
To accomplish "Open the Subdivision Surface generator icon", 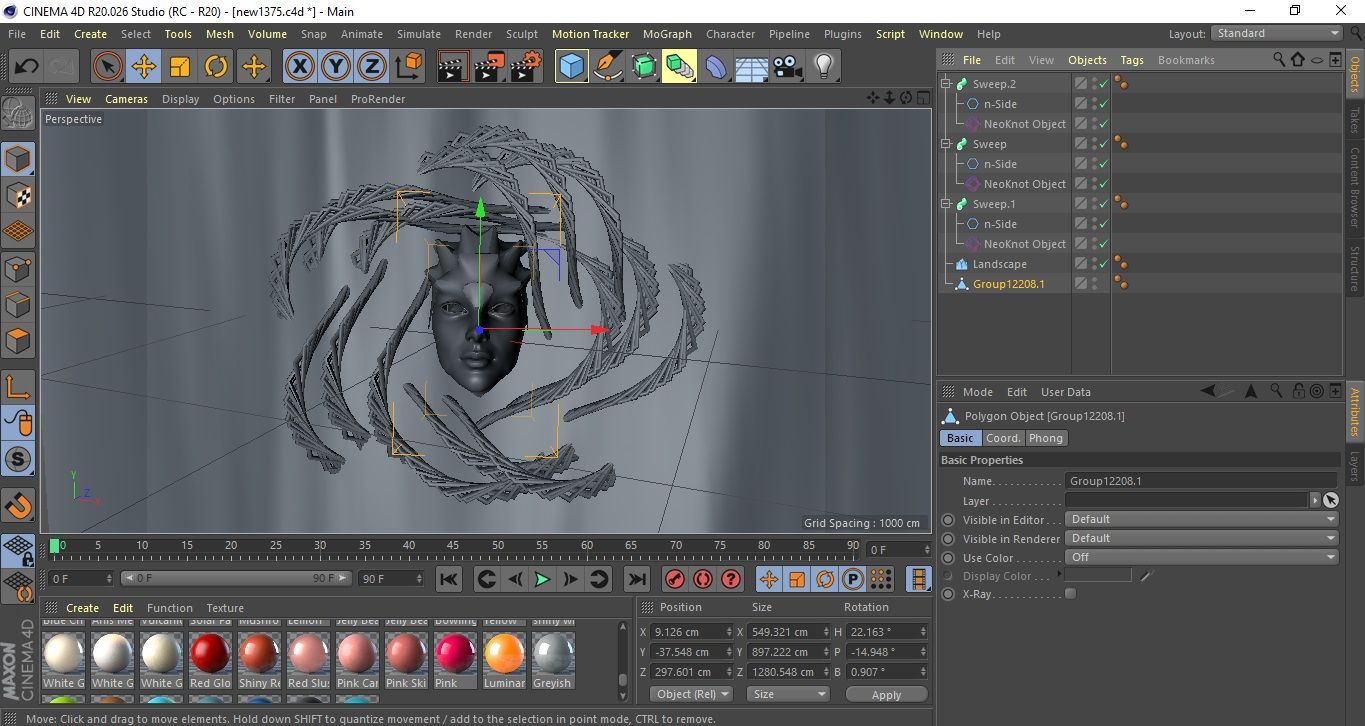I will 644,67.
